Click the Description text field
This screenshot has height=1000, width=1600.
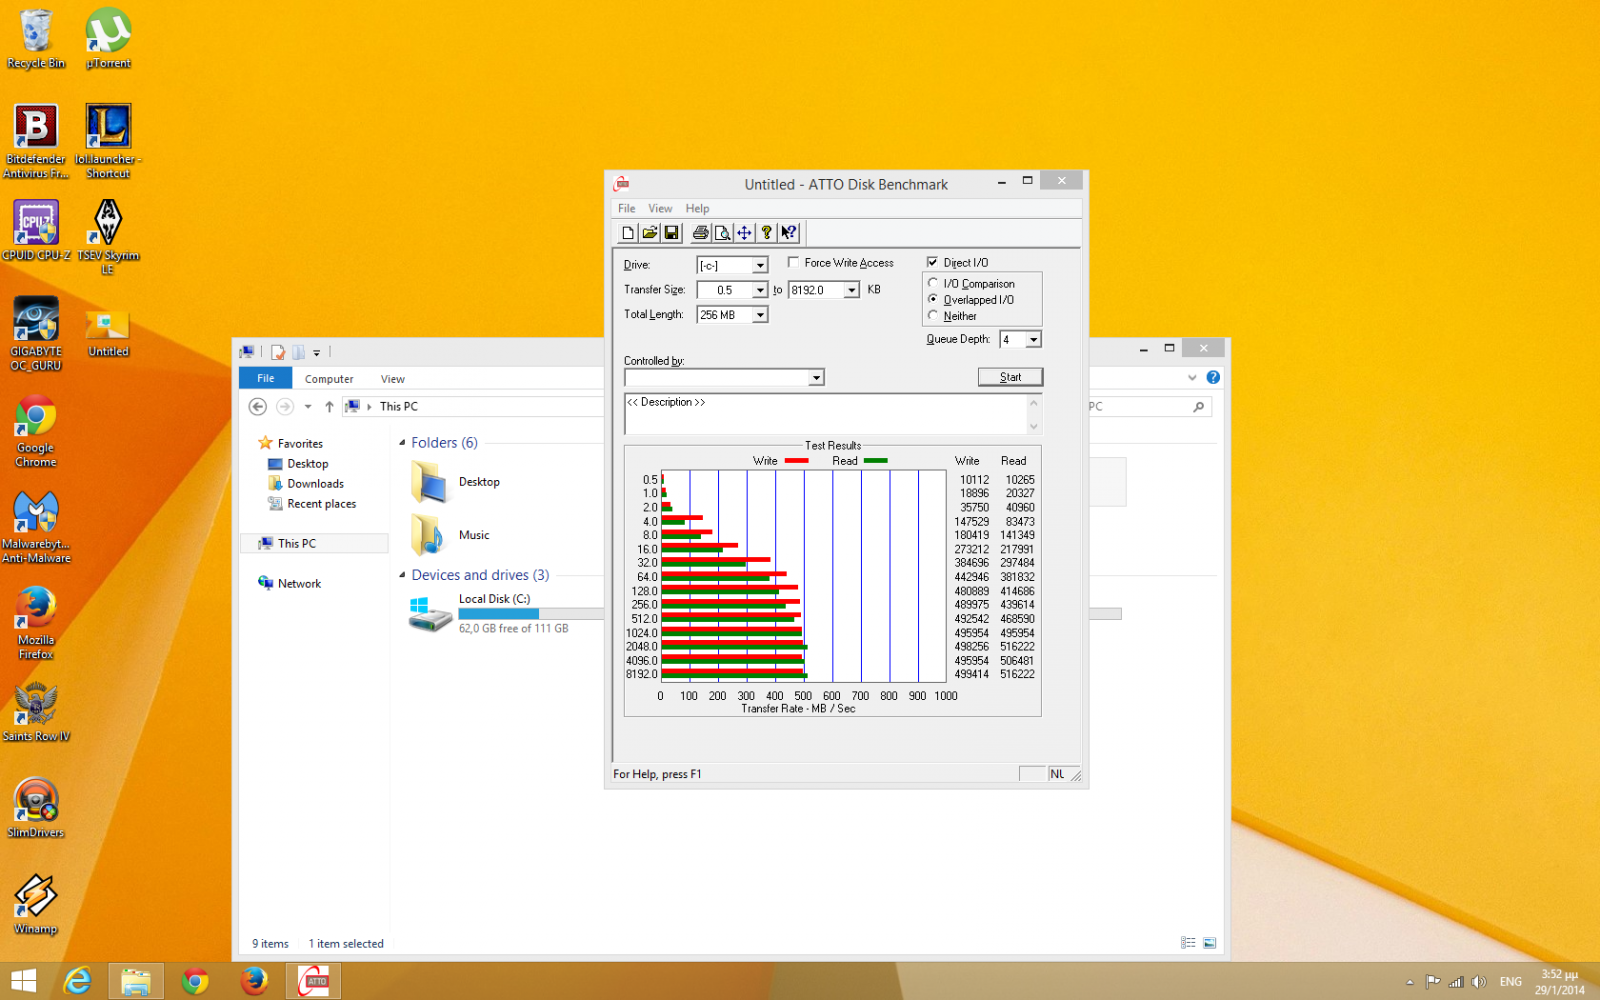(826, 414)
